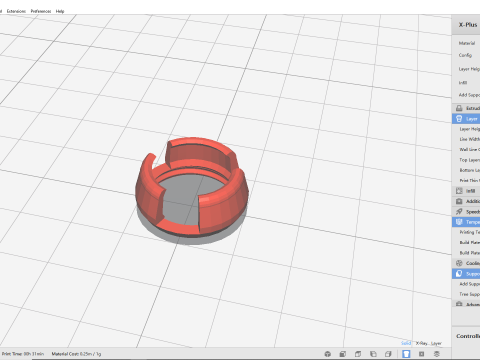Switch to Solid view mode label
The height and width of the screenshot is (360, 480).
(x=406, y=343)
